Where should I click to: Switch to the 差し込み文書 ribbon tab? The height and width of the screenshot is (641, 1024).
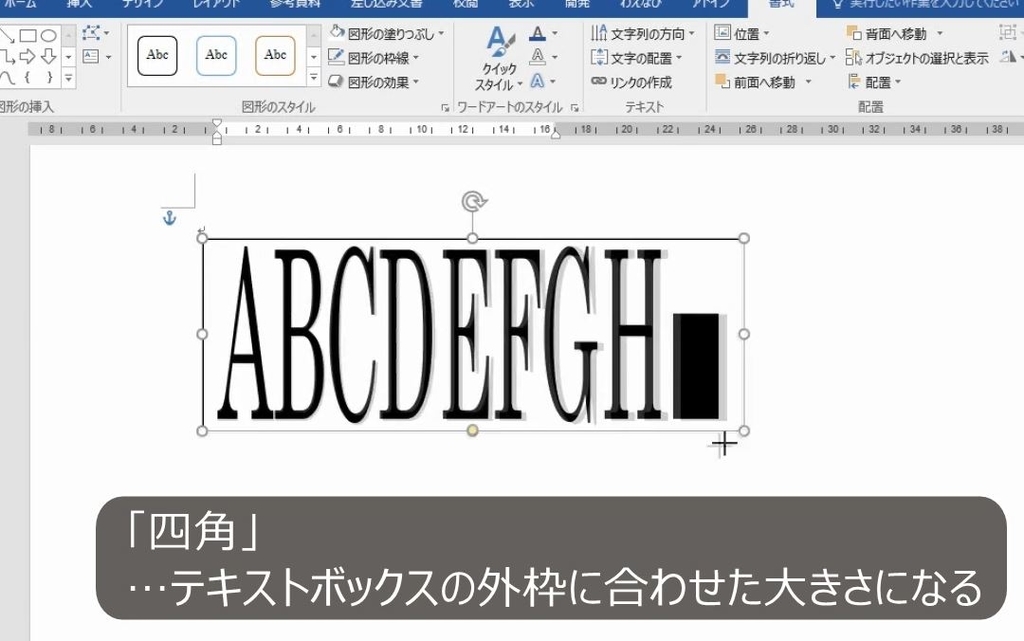point(386,4)
